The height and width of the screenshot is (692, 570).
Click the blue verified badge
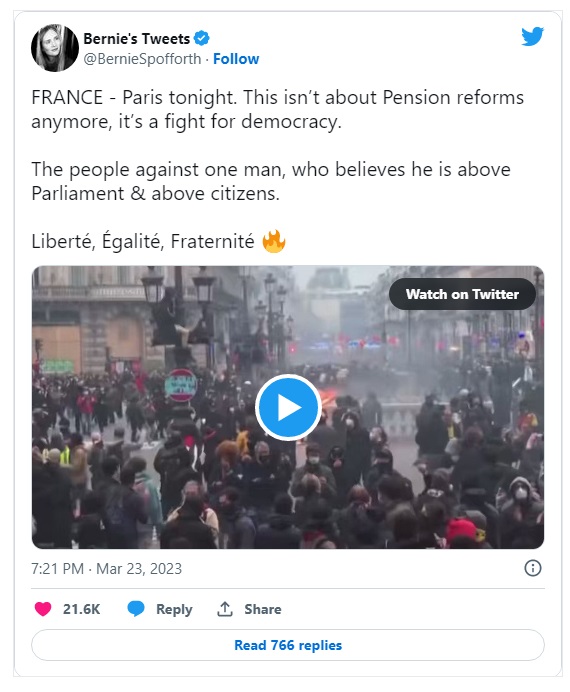tap(202, 38)
